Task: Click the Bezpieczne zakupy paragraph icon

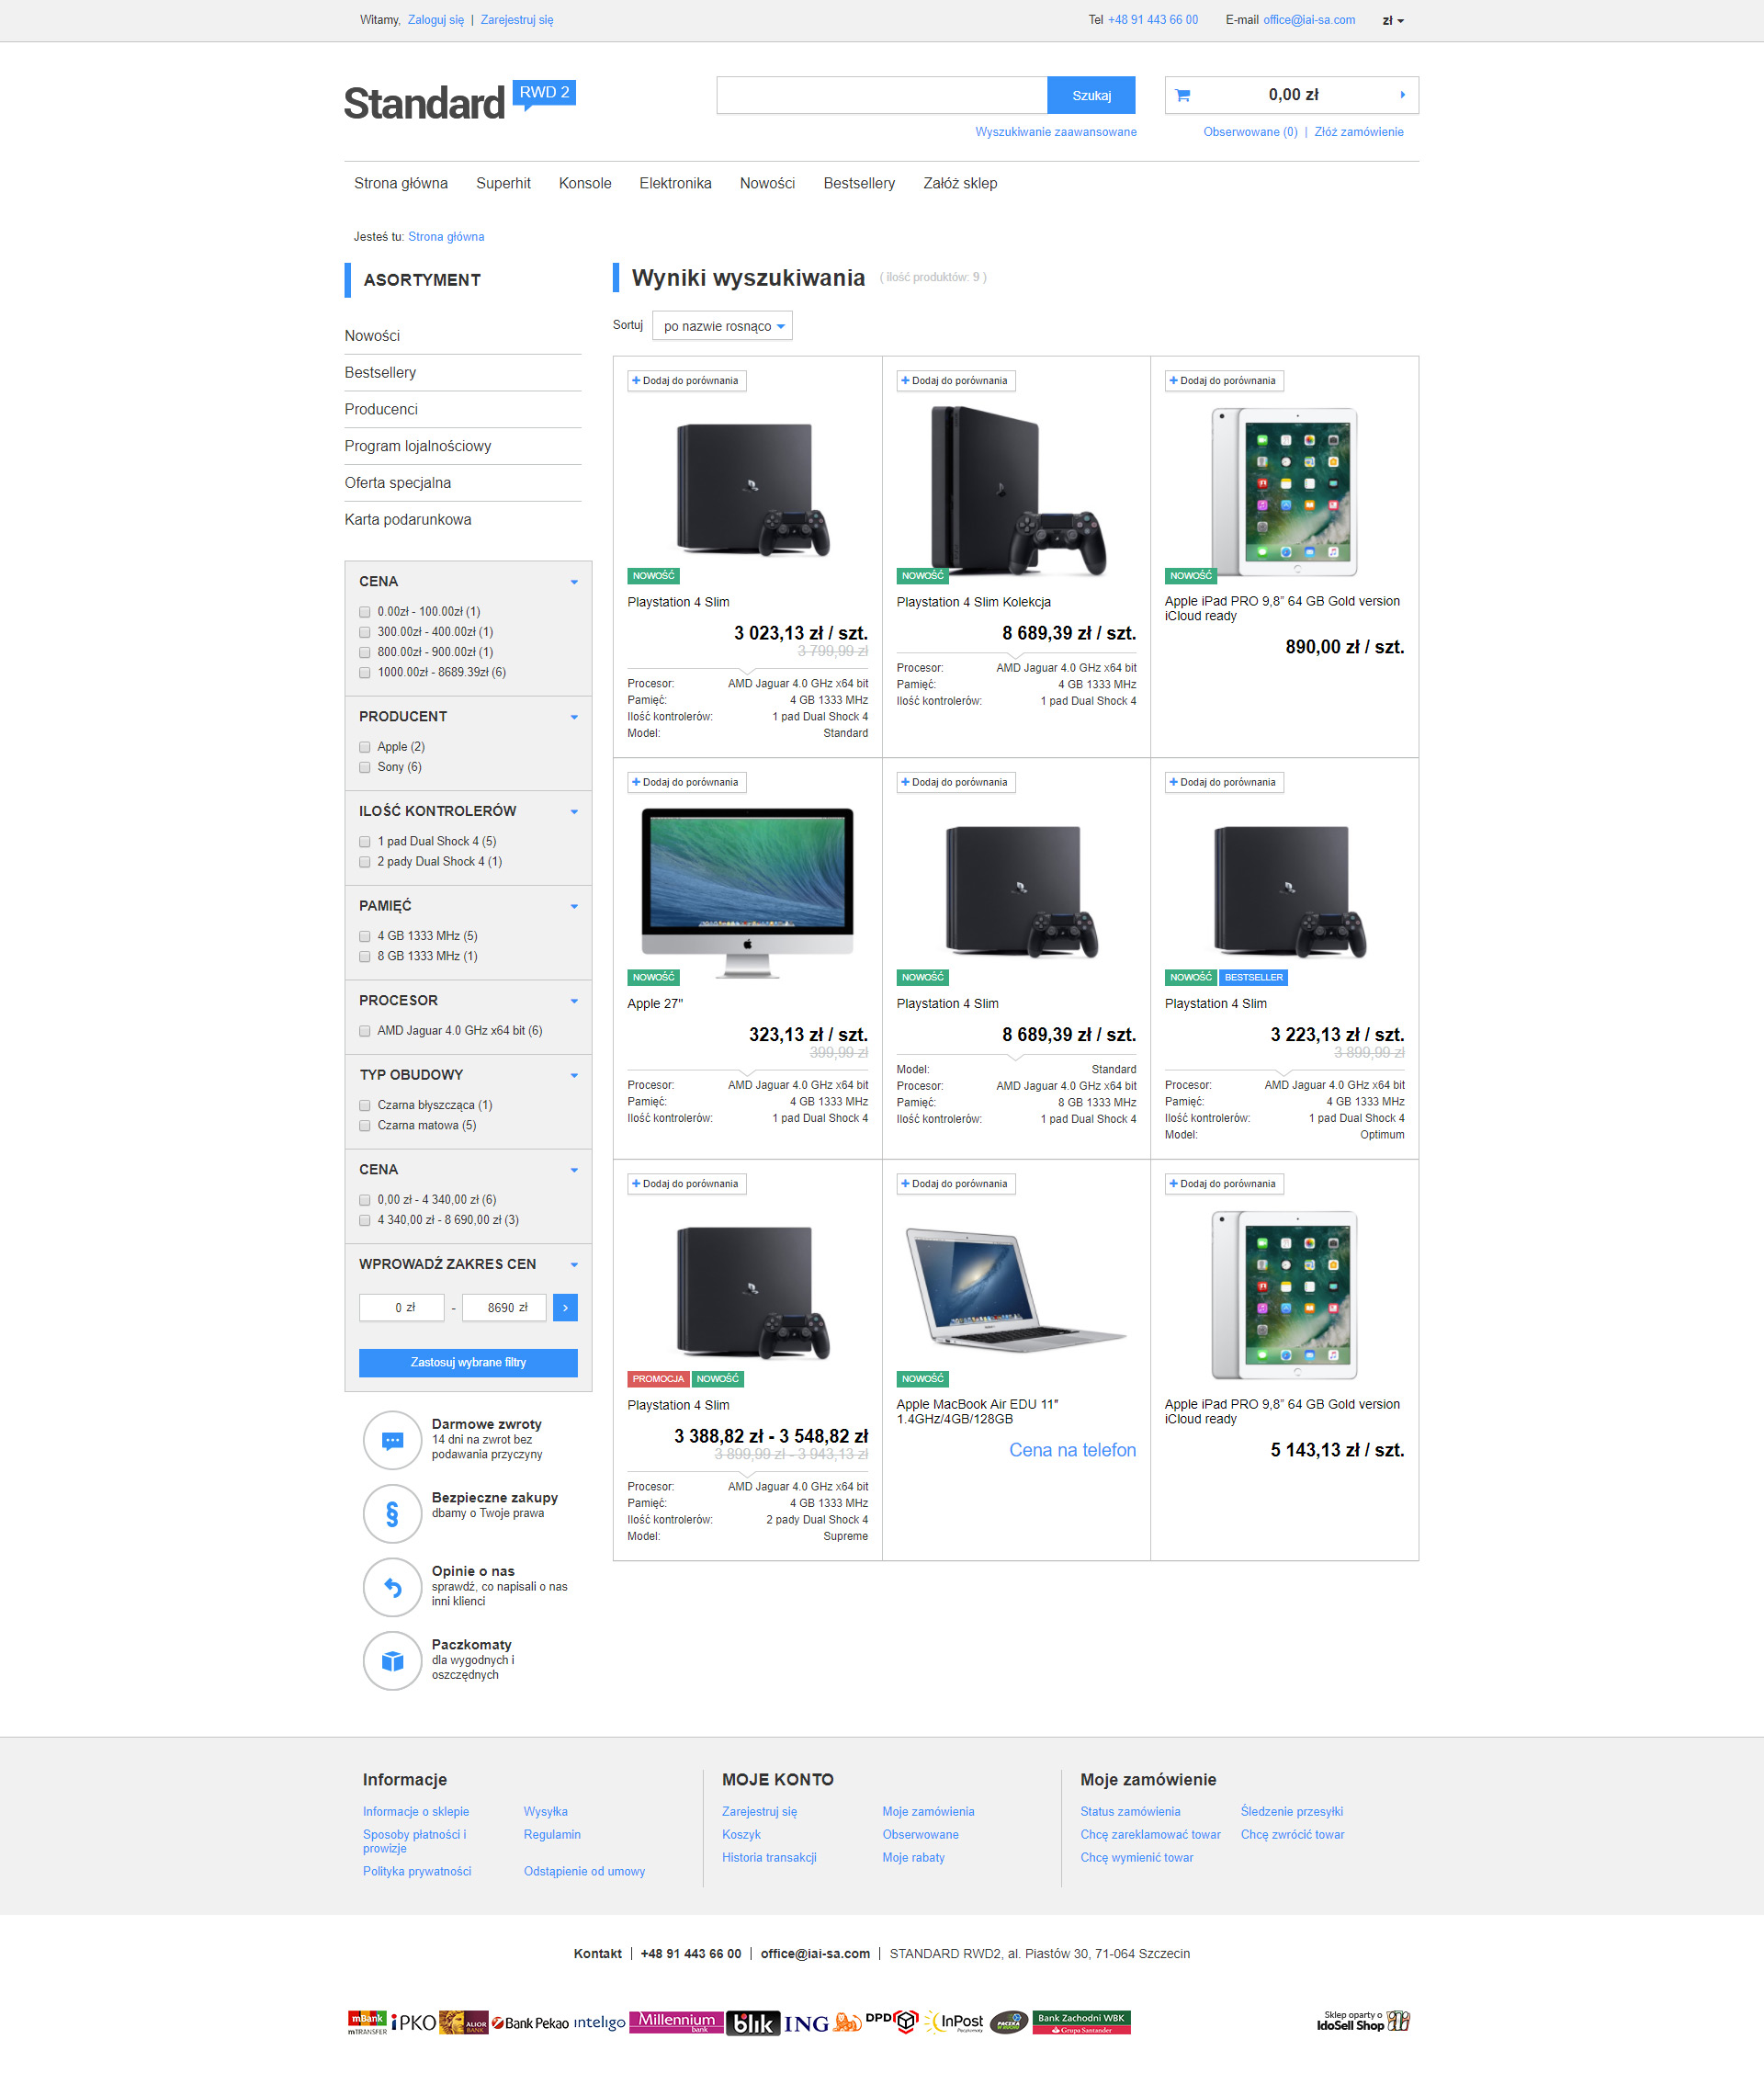Action: tap(392, 1514)
